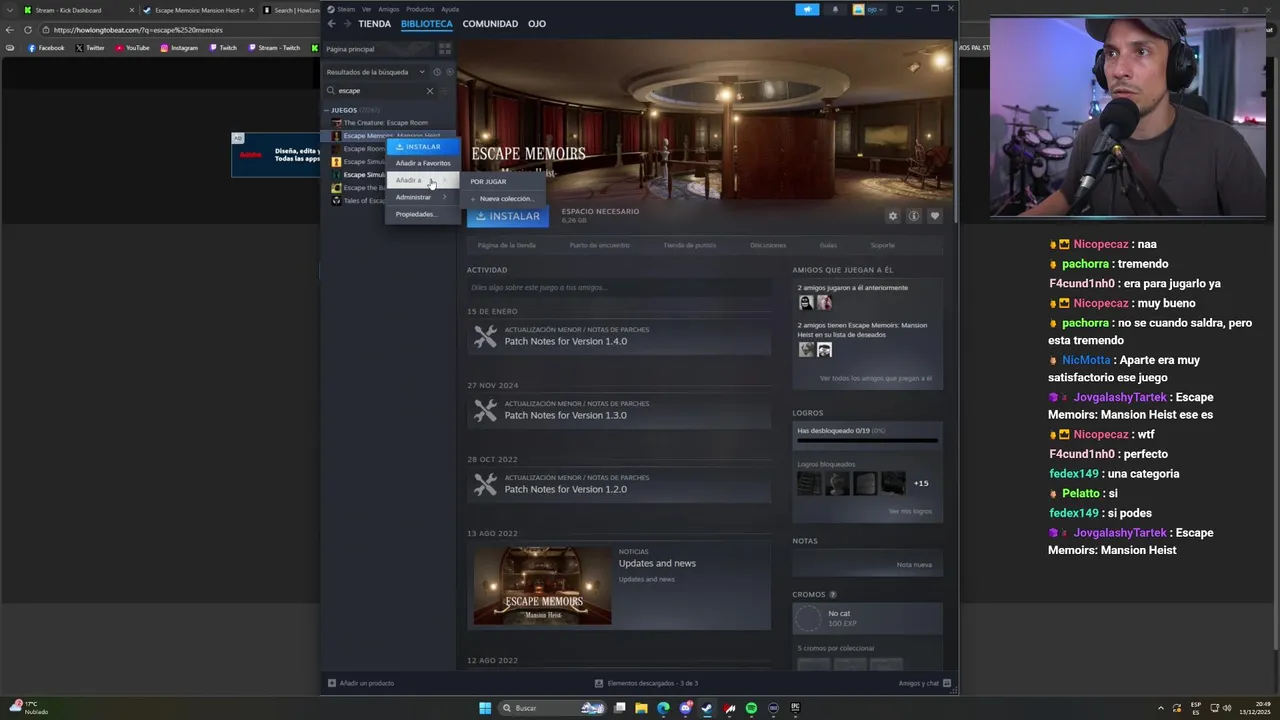Open Microsoft Edge in taskbar
The width and height of the screenshot is (1280, 720).
pos(663,708)
